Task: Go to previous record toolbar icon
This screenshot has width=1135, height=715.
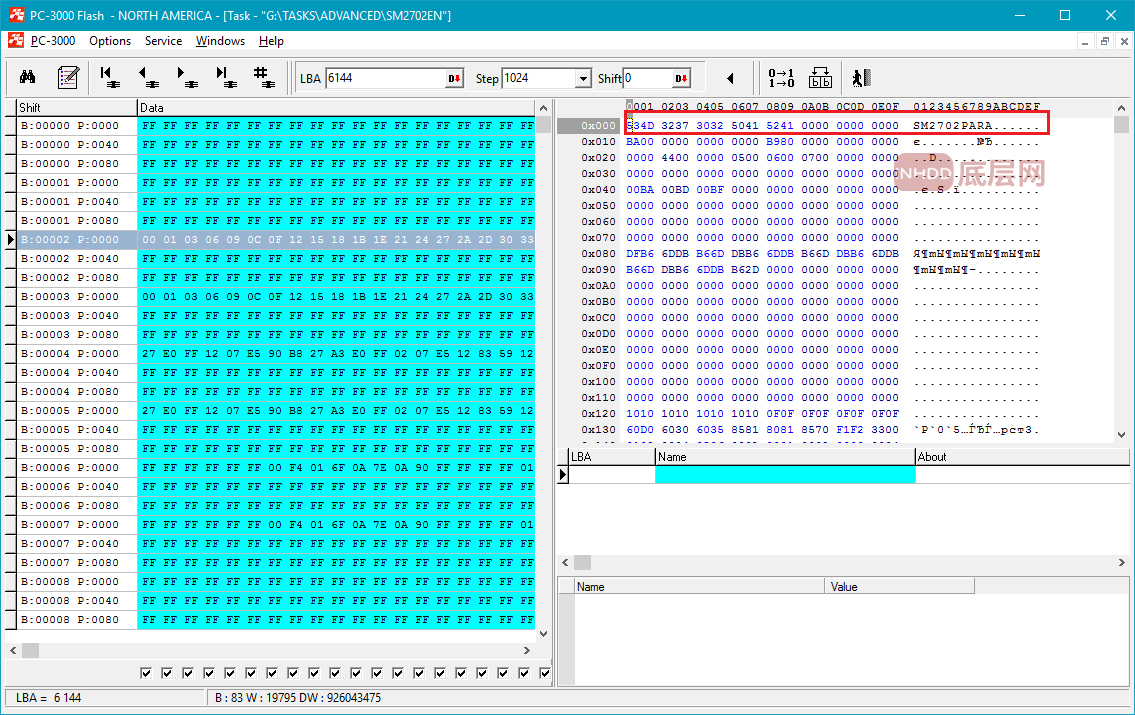Action: pos(148,77)
